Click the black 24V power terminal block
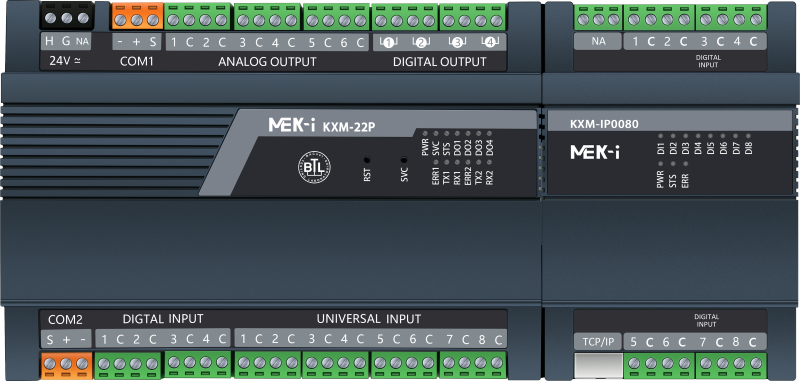The height and width of the screenshot is (381, 800). pyautogui.click(x=66, y=15)
